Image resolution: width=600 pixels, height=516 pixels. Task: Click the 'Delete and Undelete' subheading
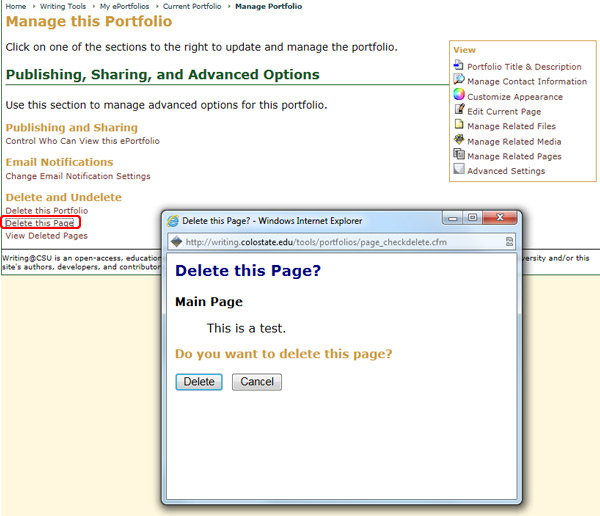pyautogui.click(x=64, y=198)
